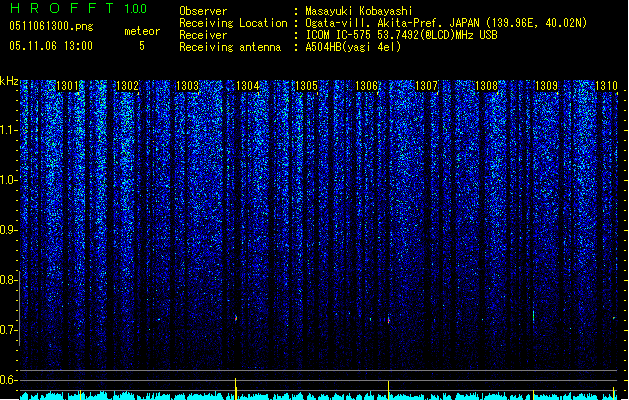629x400 pixels.
Task: Click the 1308 time marker
Action: coord(486,86)
